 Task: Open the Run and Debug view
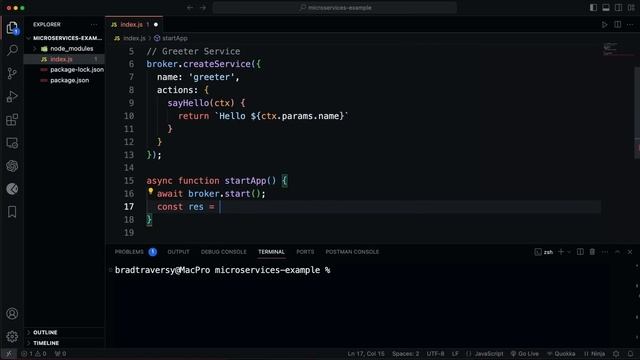[12, 97]
